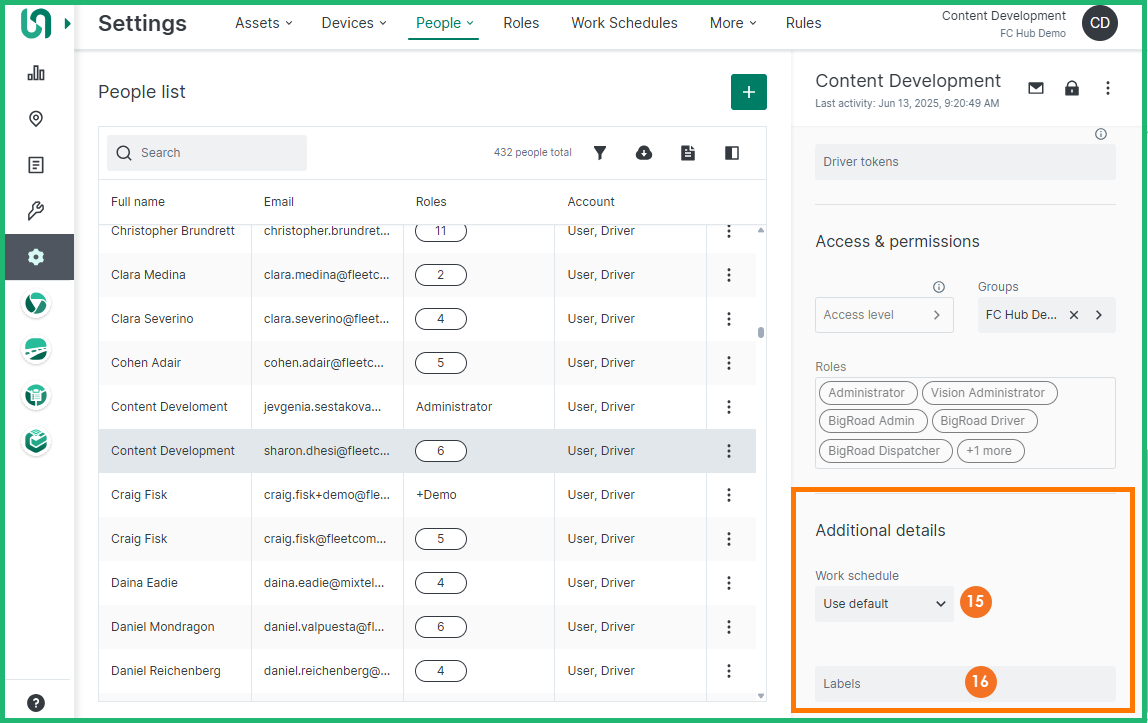Viewport: 1148px width, 723px height.
Task: Click the padlock icon in details panel
Action: [x=1072, y=88]
